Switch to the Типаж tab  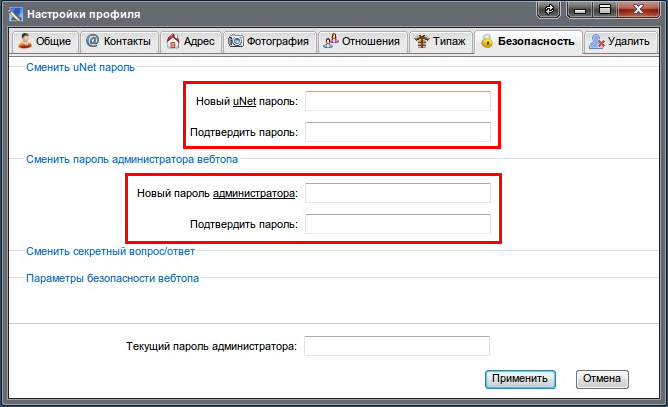click(439, 42)
